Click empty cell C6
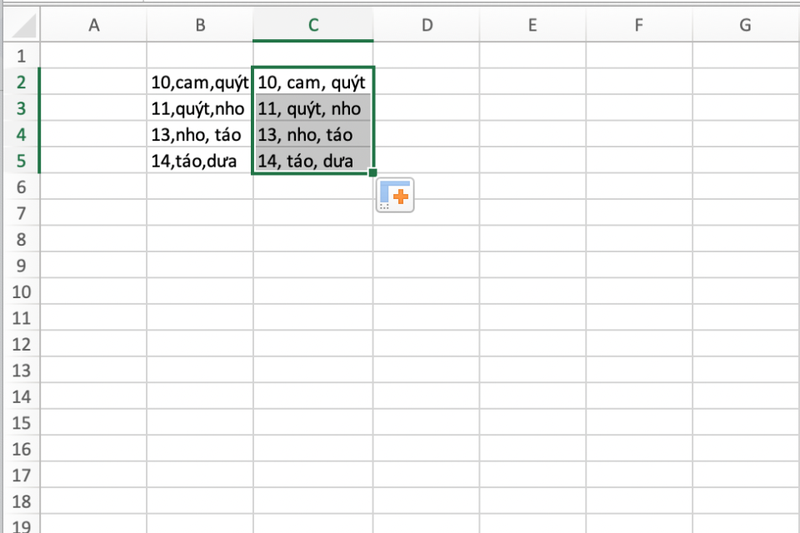Image resolution: width=800 pixels, height=533 pixels. pyautogui.click(x=313, y=187)
